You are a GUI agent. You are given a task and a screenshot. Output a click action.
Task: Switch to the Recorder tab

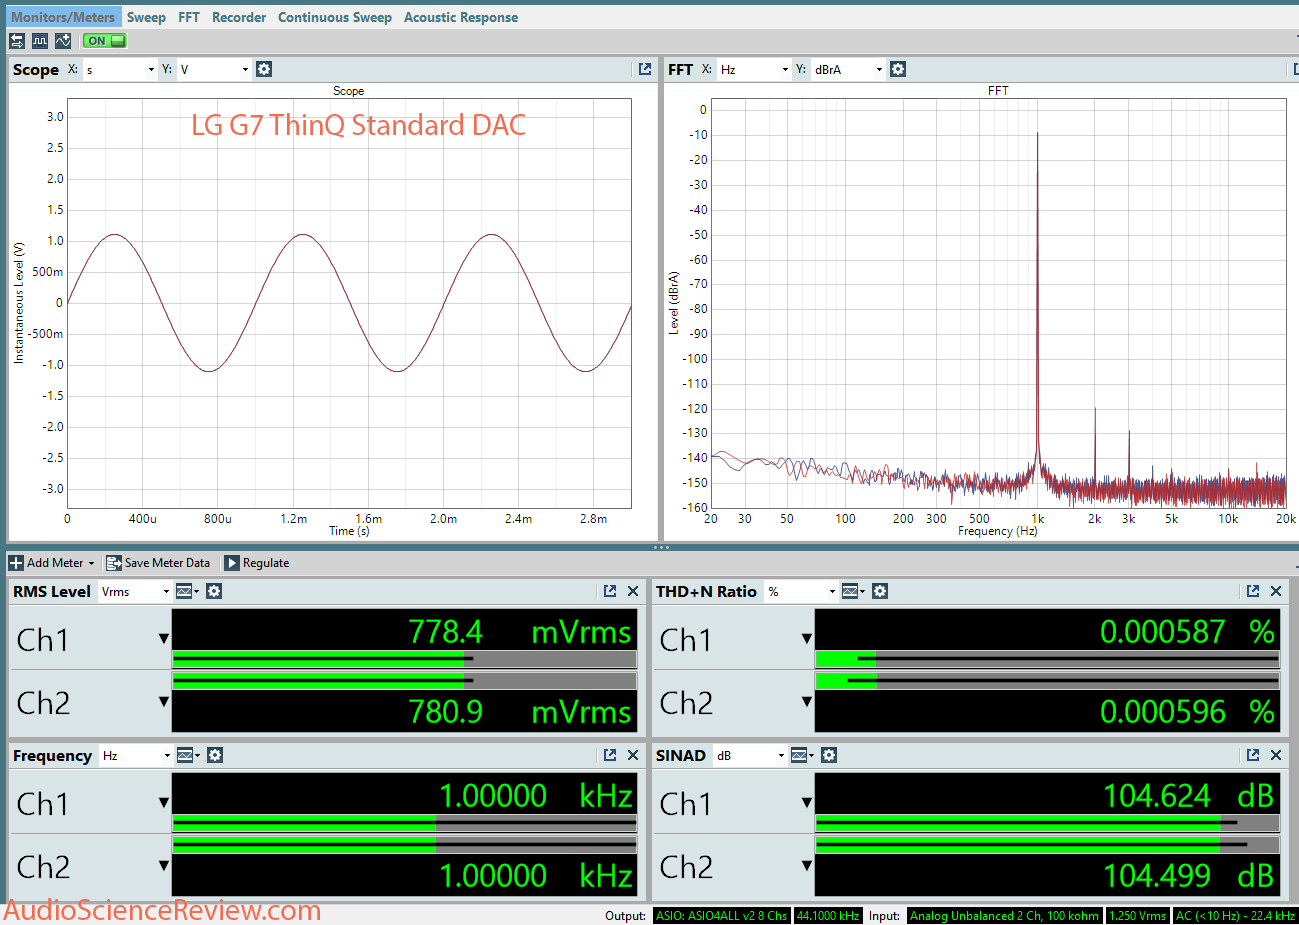coord(239,17)
